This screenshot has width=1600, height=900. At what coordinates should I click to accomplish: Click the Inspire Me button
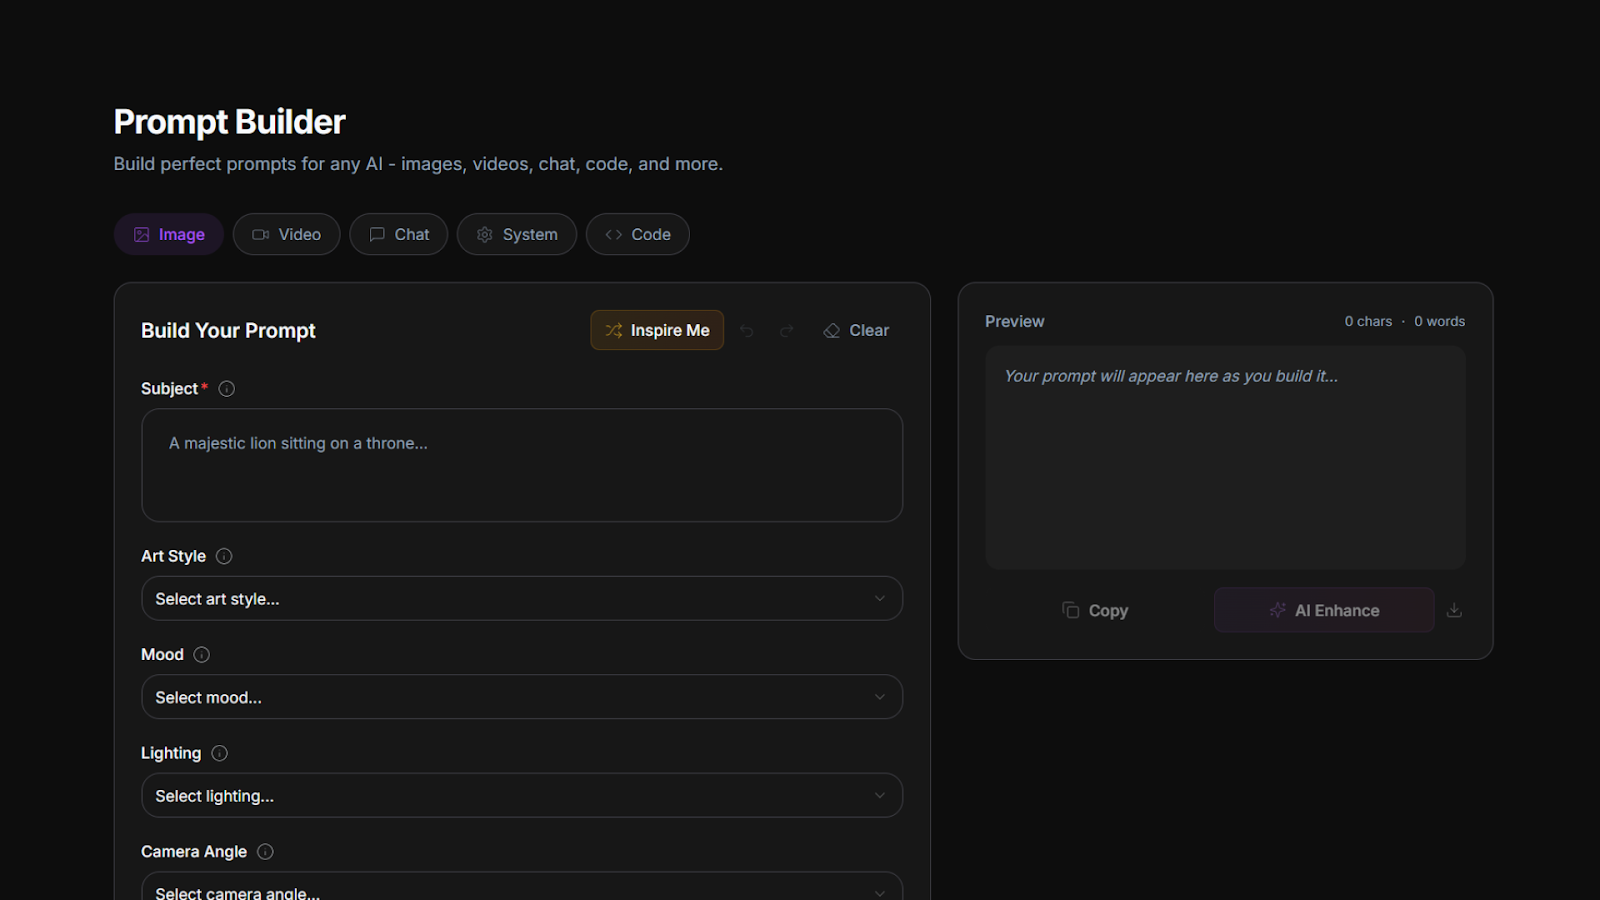coord(657,330)
